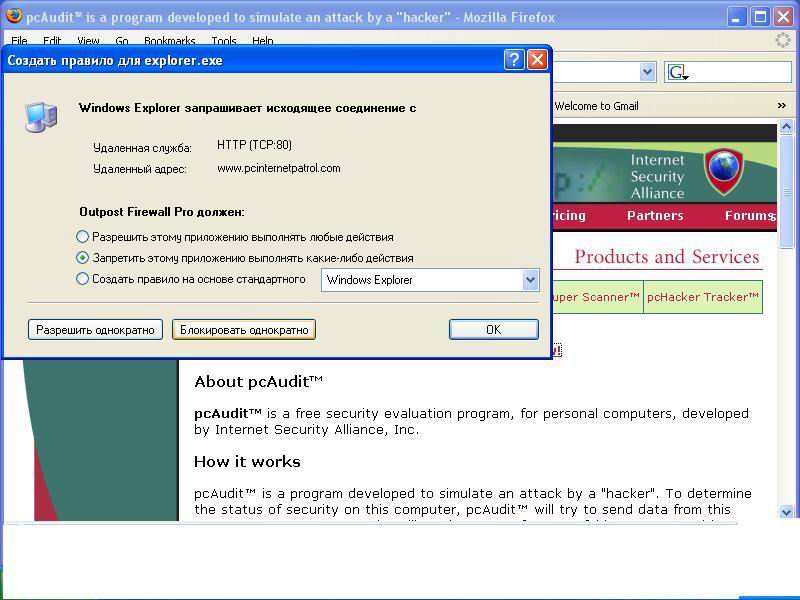800x600 pixels.
Task: Show more bookmarks via the chevron
Action: pyautogui.click(x=782, y=106)
